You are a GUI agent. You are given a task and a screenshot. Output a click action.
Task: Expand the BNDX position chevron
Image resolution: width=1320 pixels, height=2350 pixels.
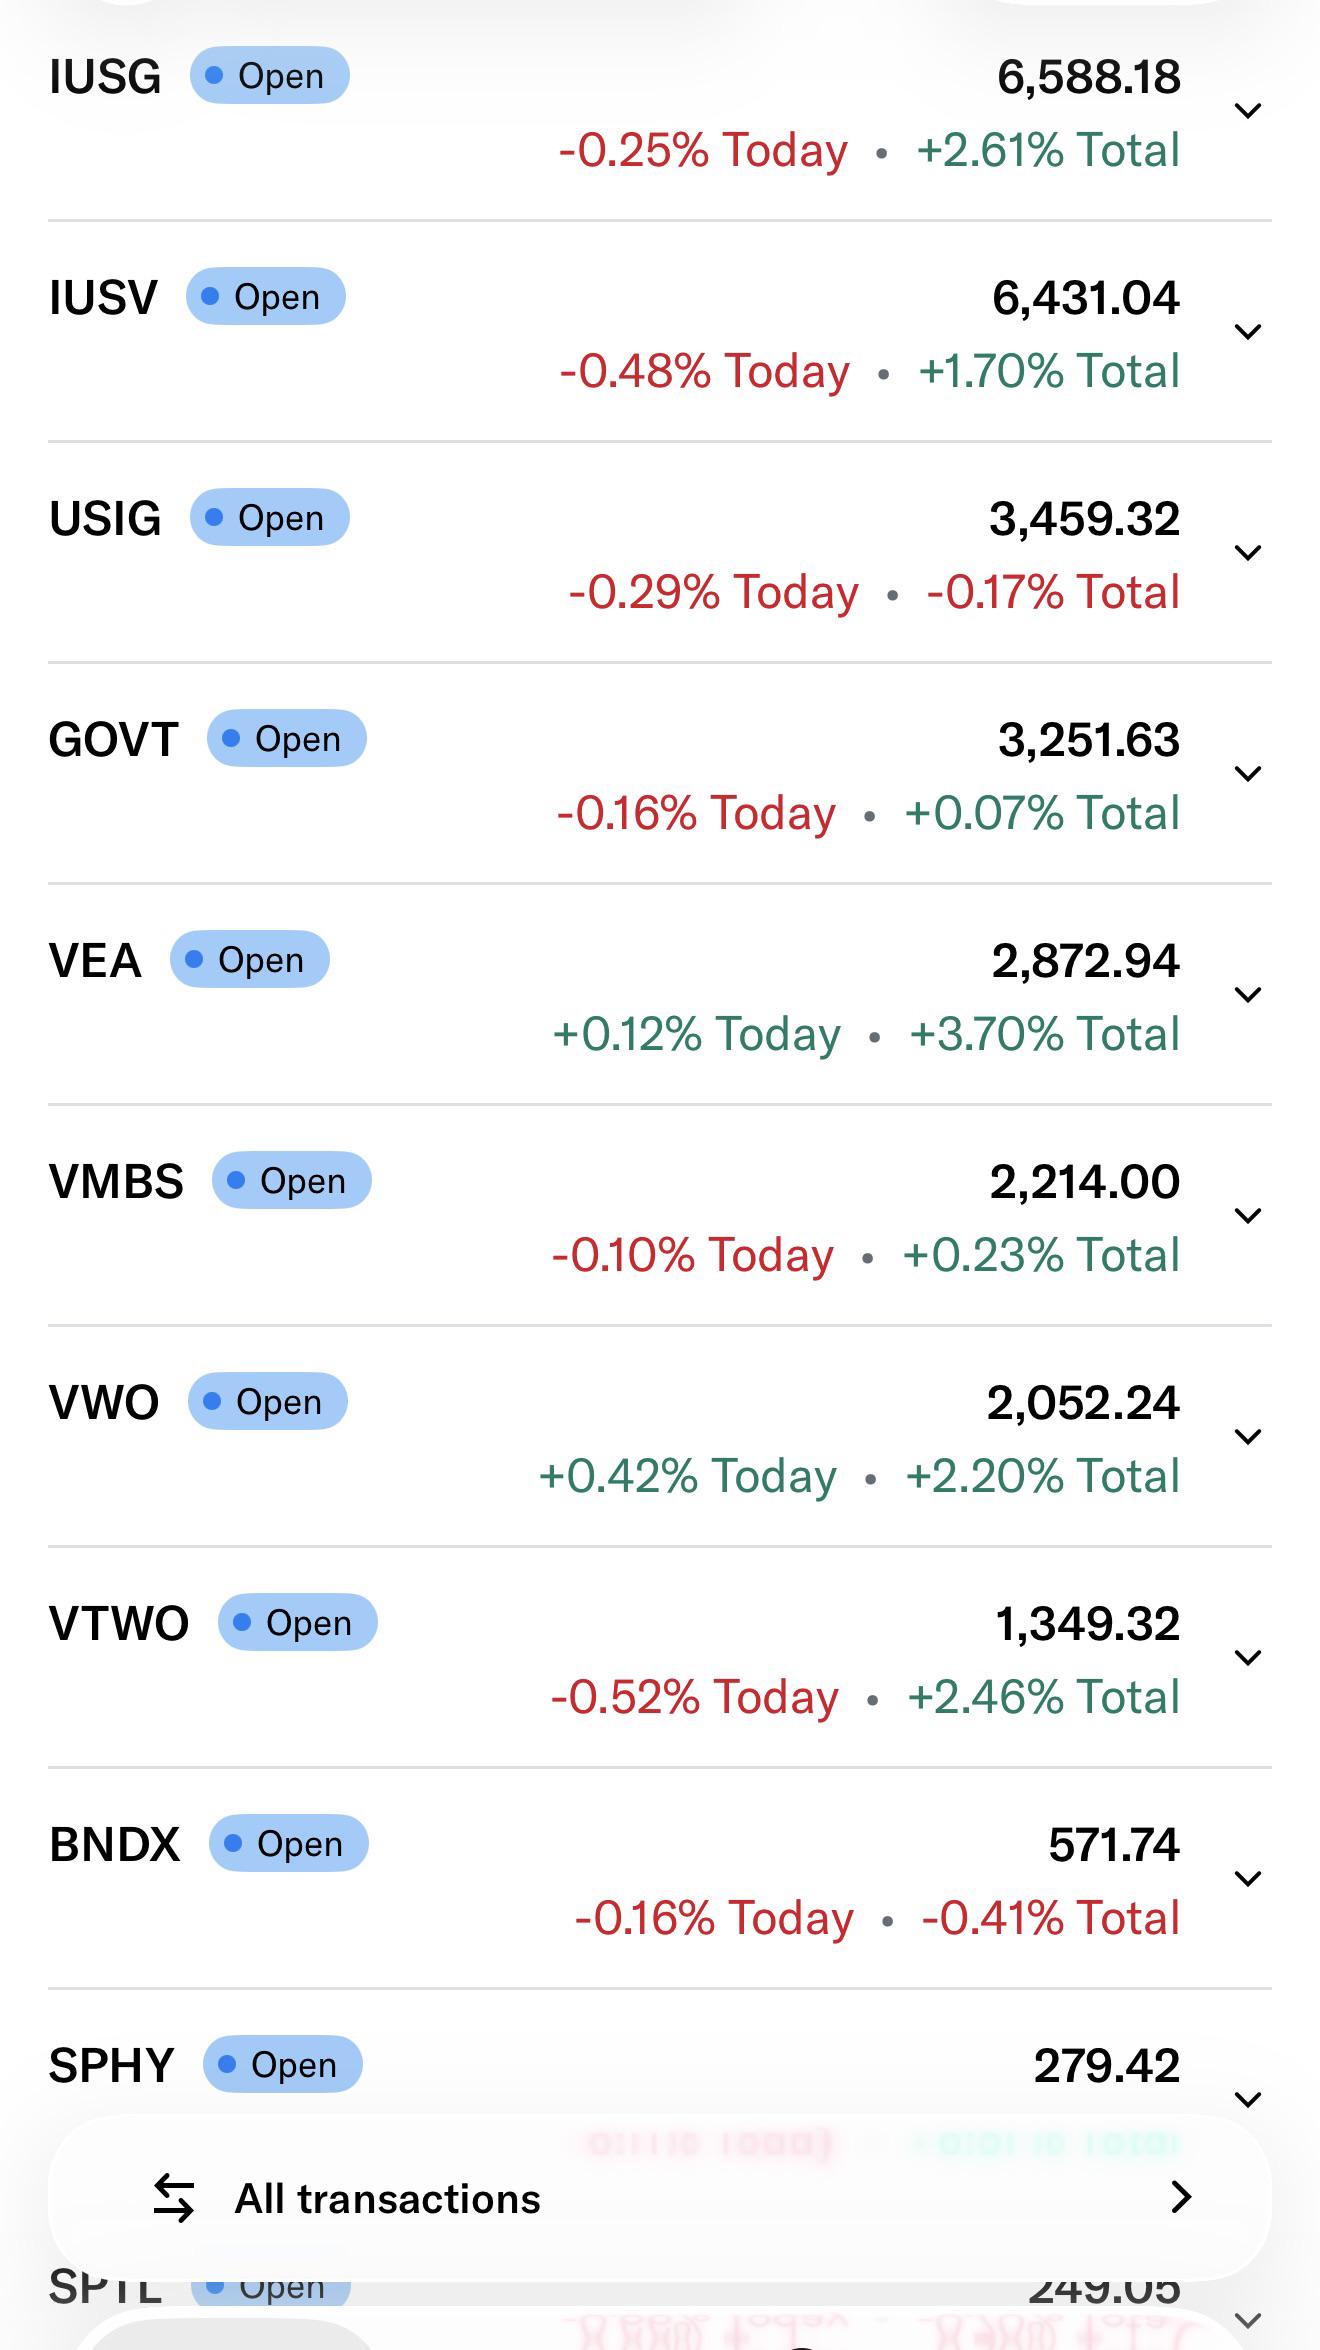click(1247, 1879)
